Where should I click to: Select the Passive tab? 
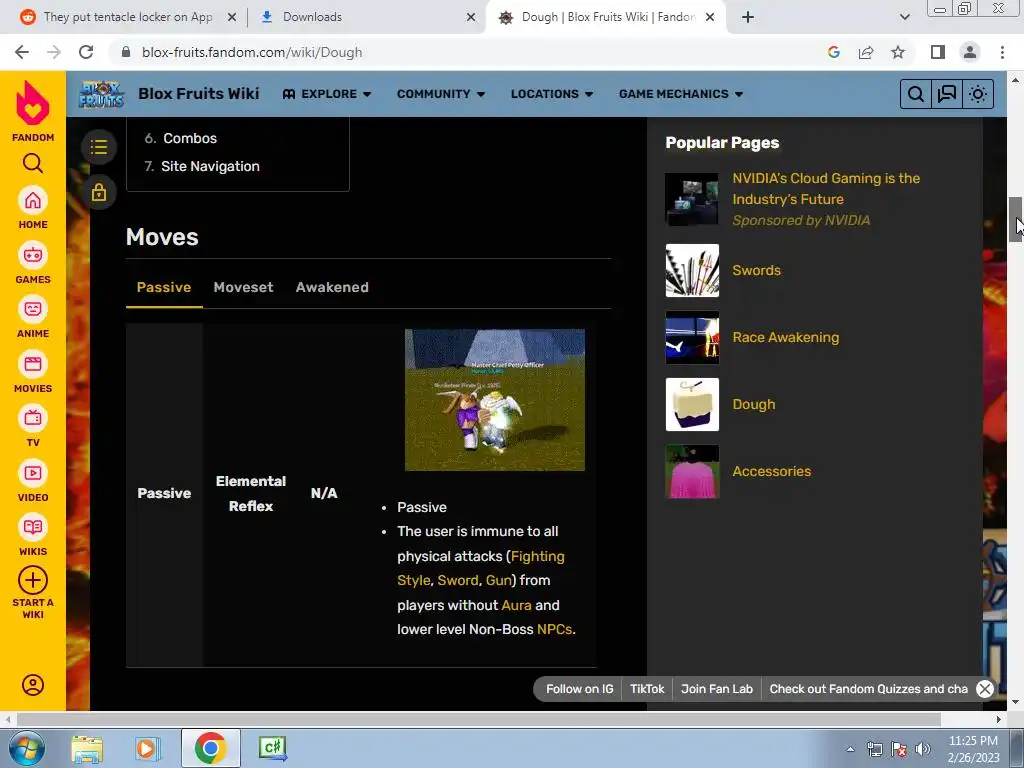(x=164, y=287)
